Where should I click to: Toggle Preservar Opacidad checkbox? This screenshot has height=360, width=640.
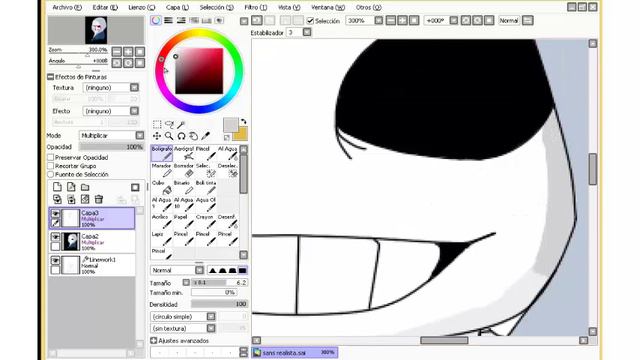coord(51,158)
